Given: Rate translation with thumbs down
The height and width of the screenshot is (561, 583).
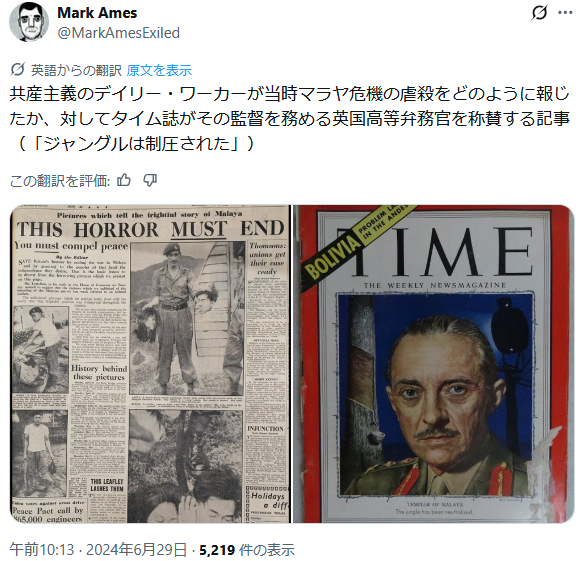Looking at the screenshot, I should click(150, 180).
